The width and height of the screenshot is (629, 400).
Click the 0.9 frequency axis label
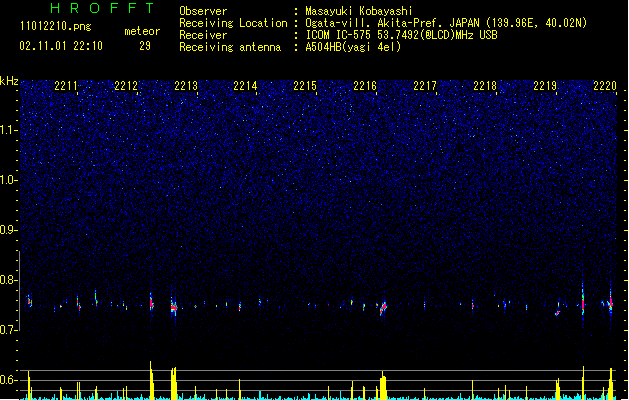8,230
